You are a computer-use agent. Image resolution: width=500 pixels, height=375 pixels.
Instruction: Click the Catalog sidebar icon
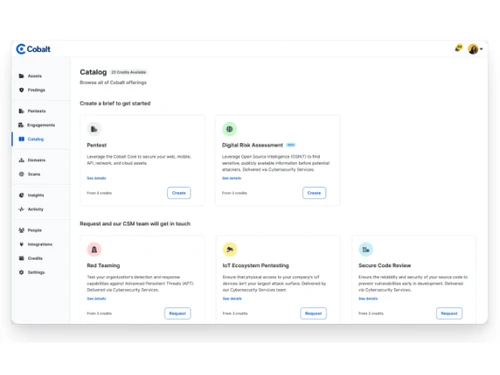pos(21,139)
